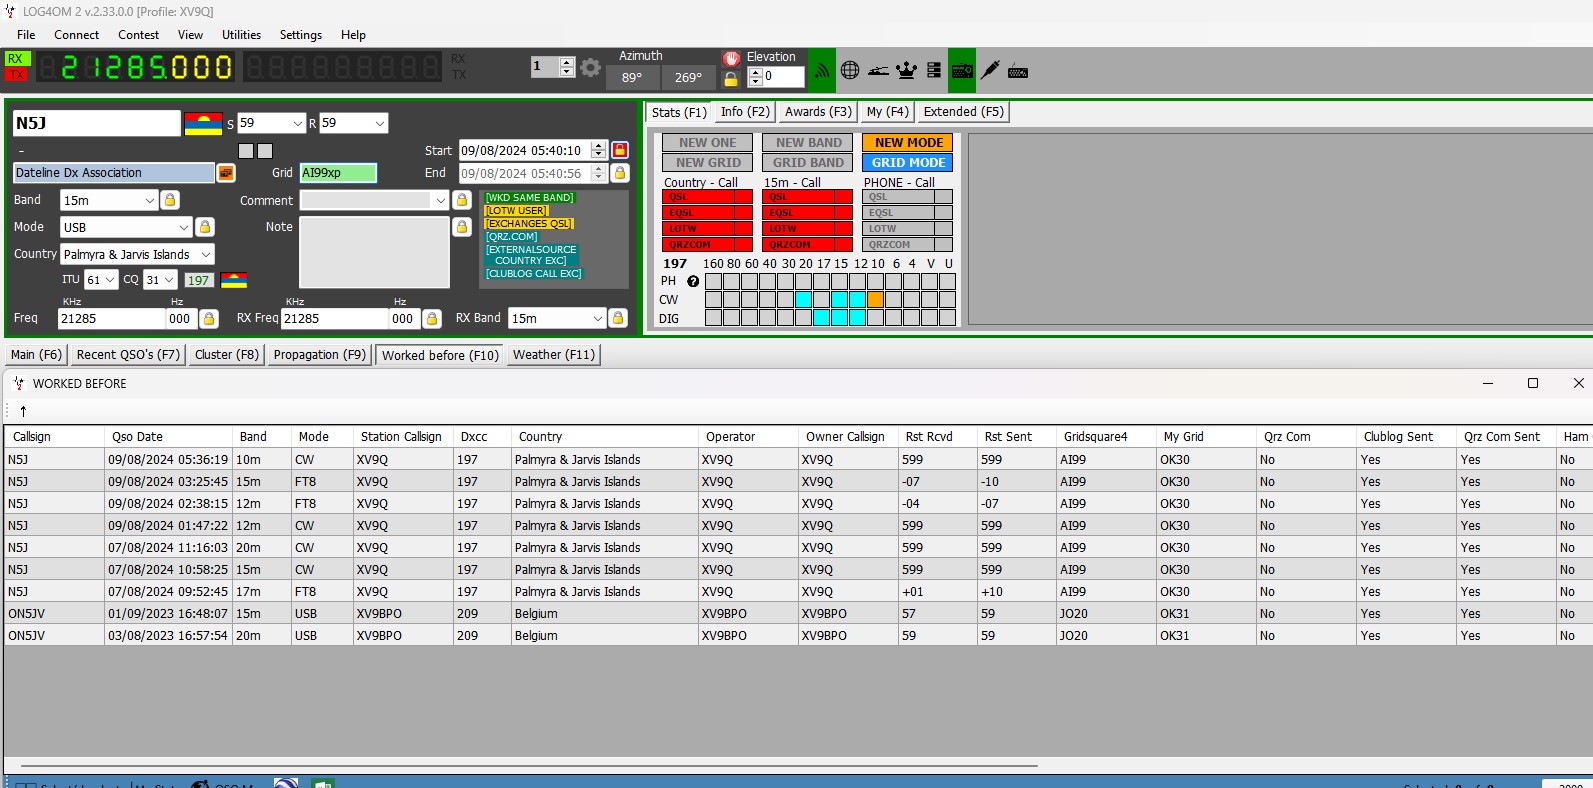Toggle the End time lock
The height and width of the screenshot is (788, 1593).
coord(620,173)
